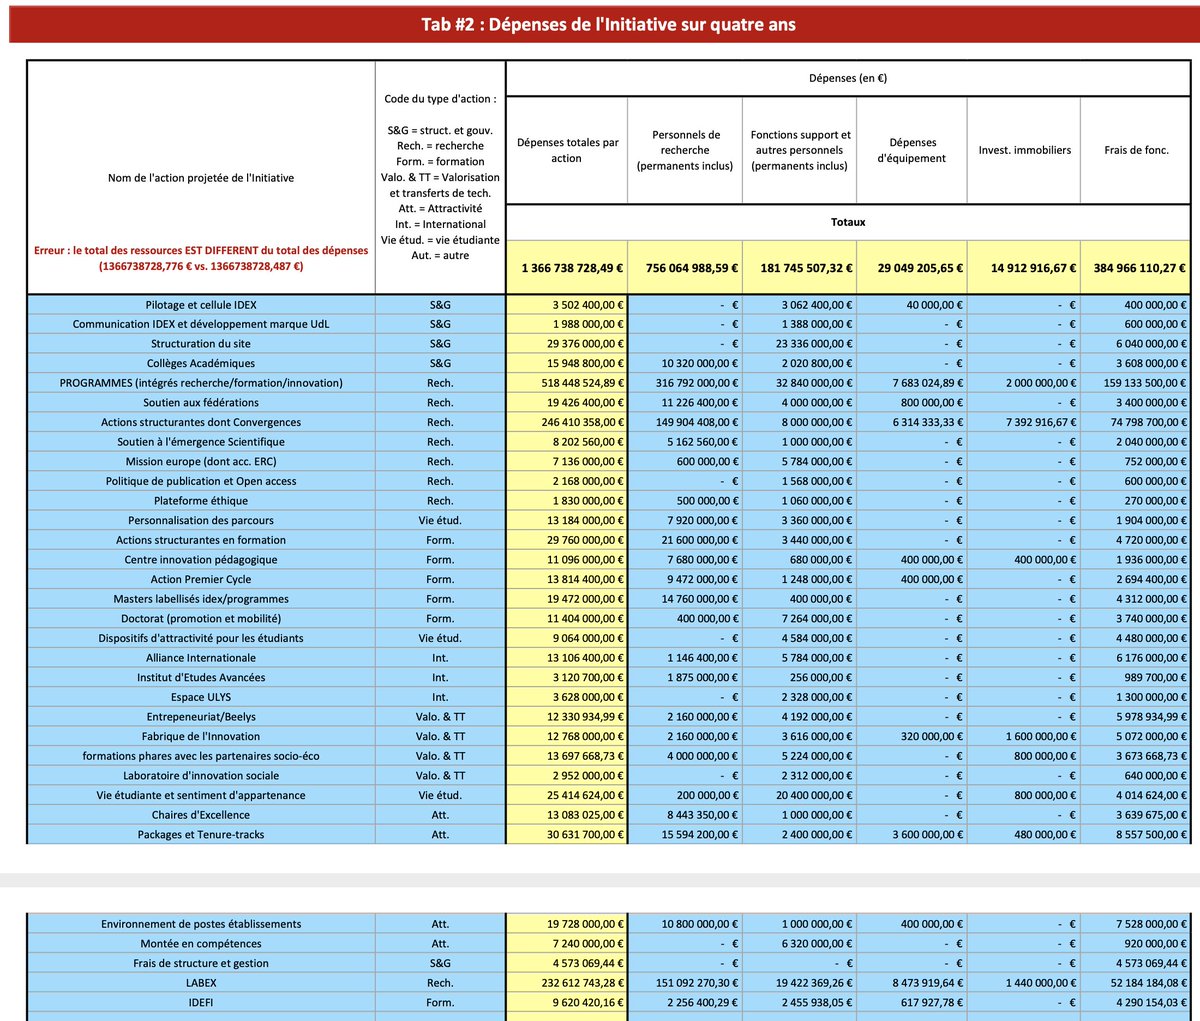The image size is (1200, 1021).
Task: Click 'Packages et Tenure-tracks' row name
Action: pos(201,835)
